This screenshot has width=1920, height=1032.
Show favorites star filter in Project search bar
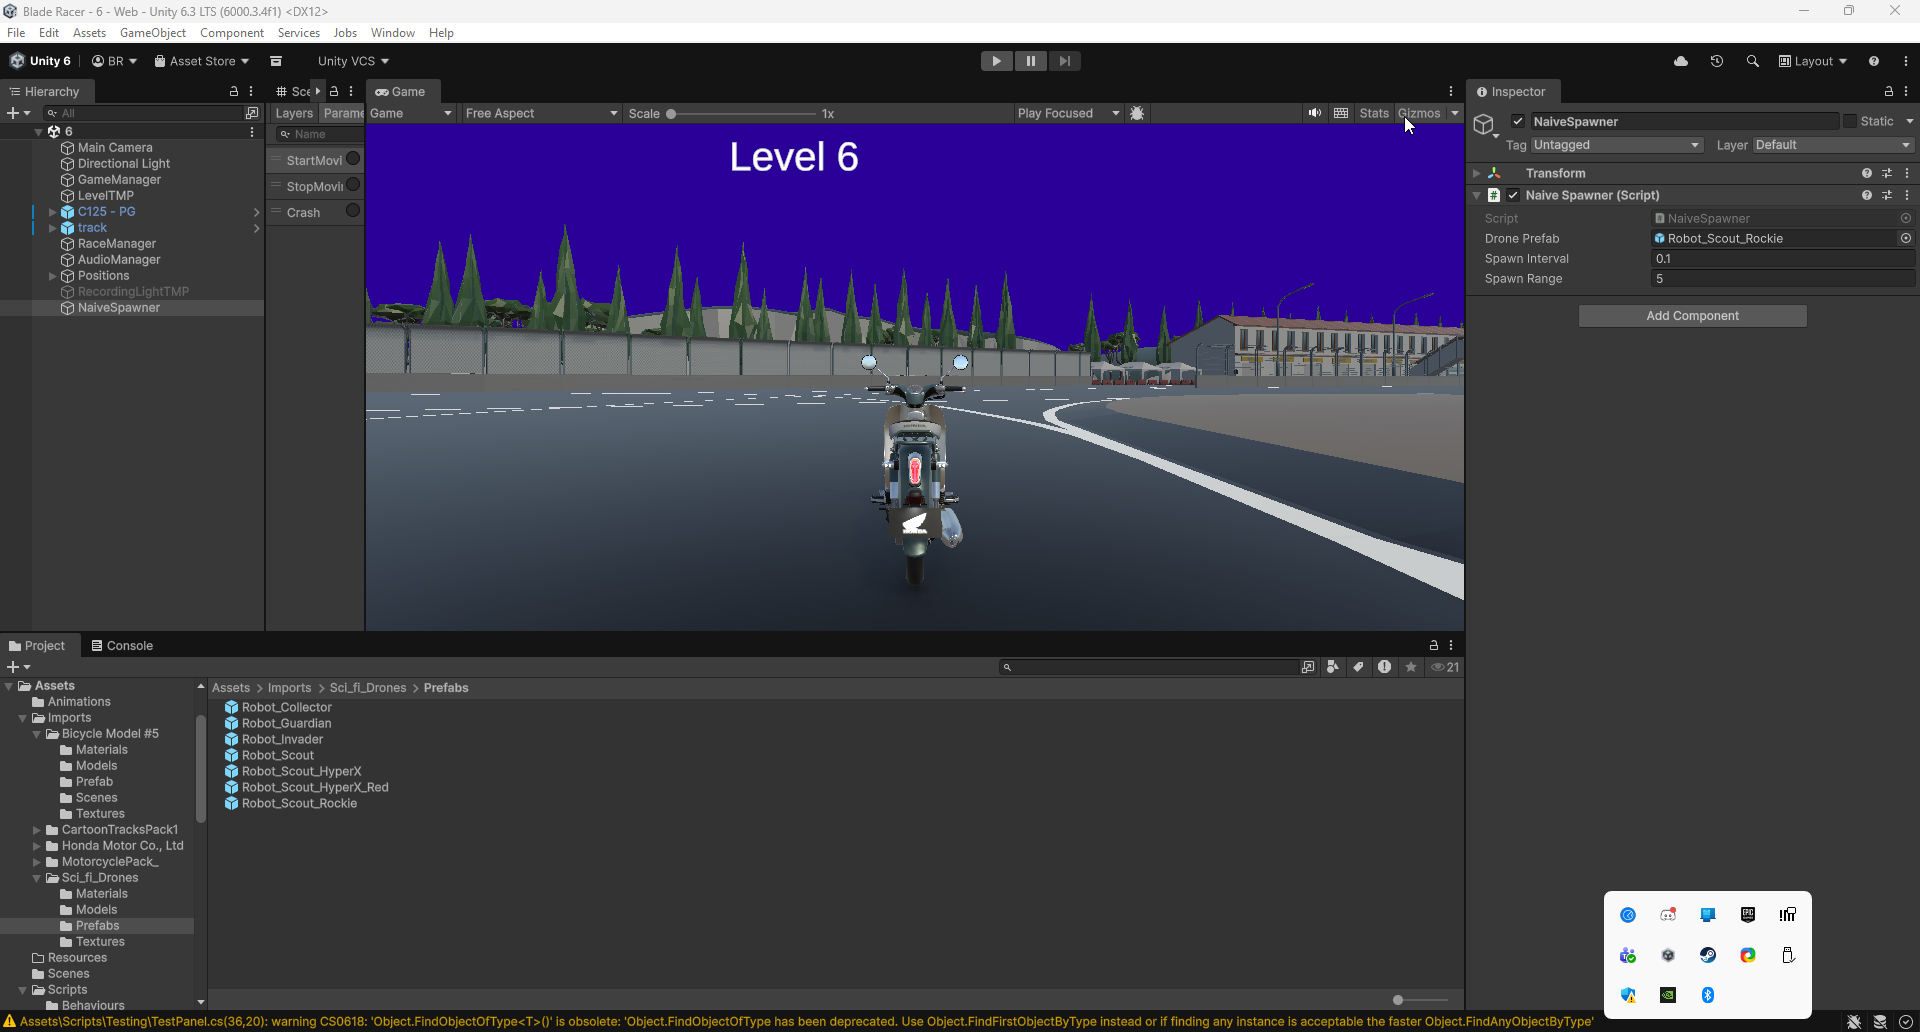[1411, 667]
